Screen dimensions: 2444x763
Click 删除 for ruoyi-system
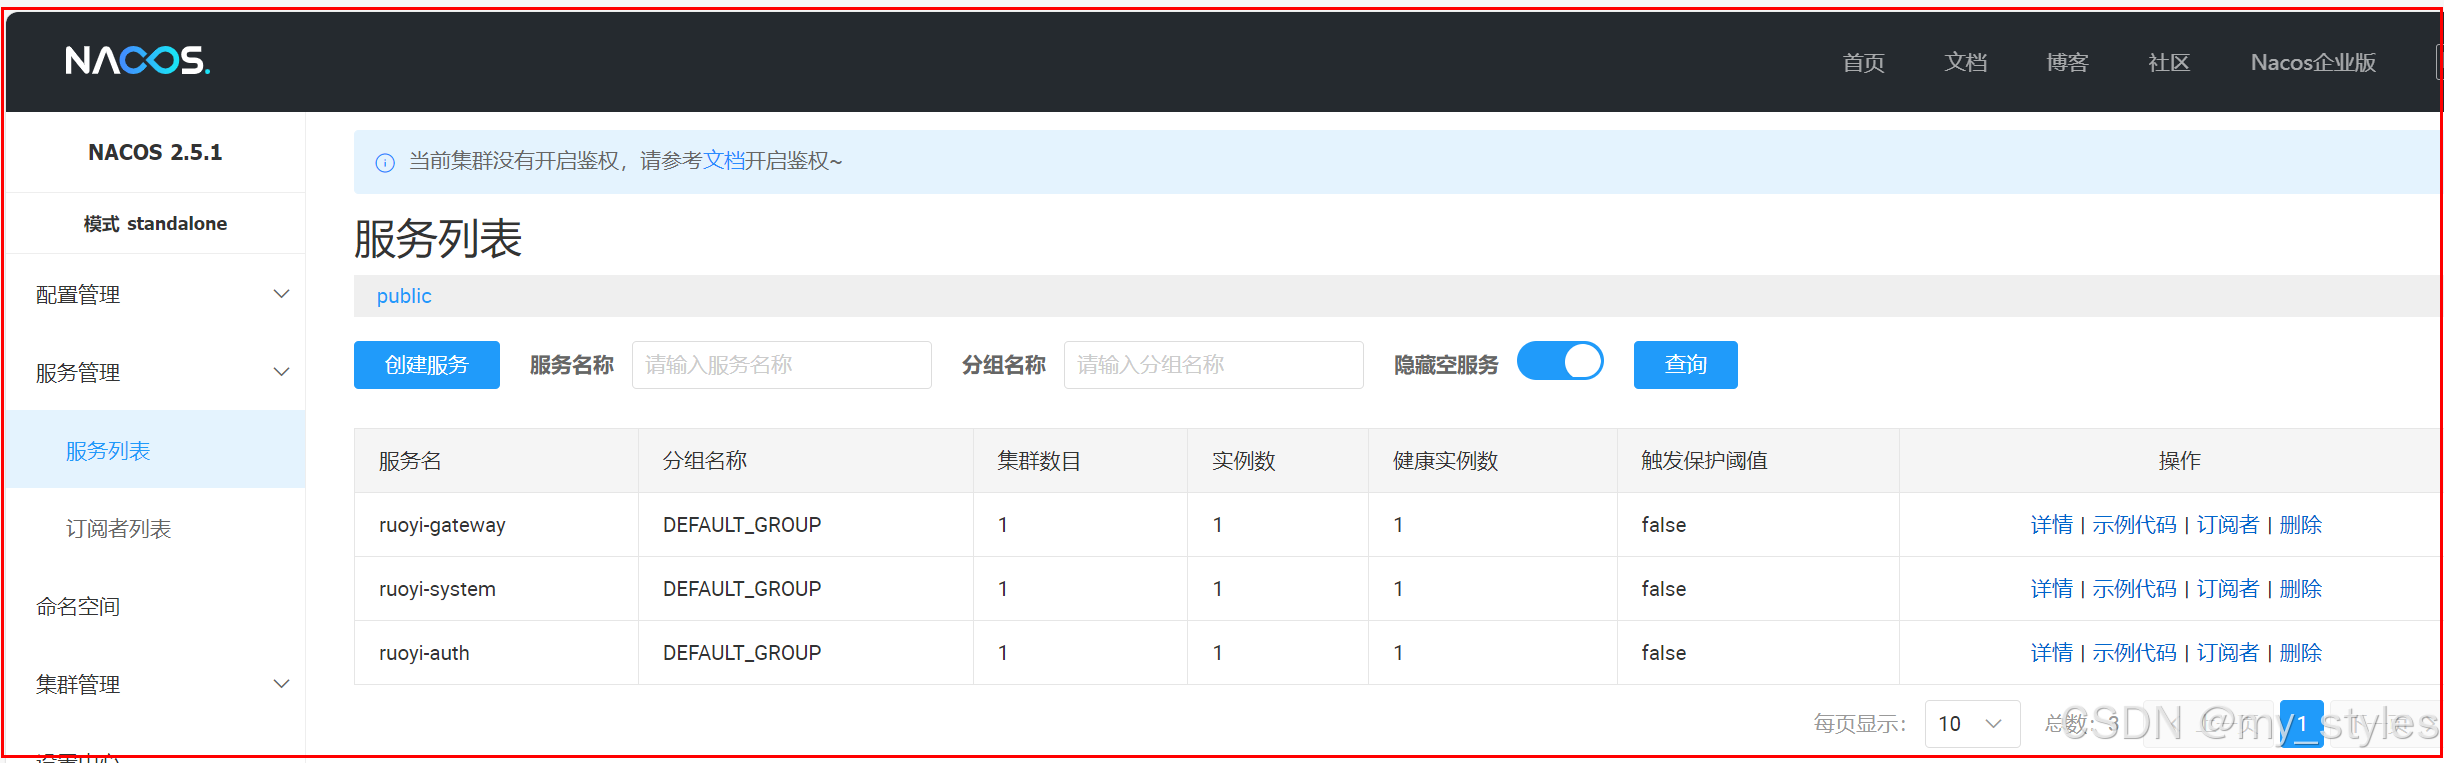coord(2300,589)
